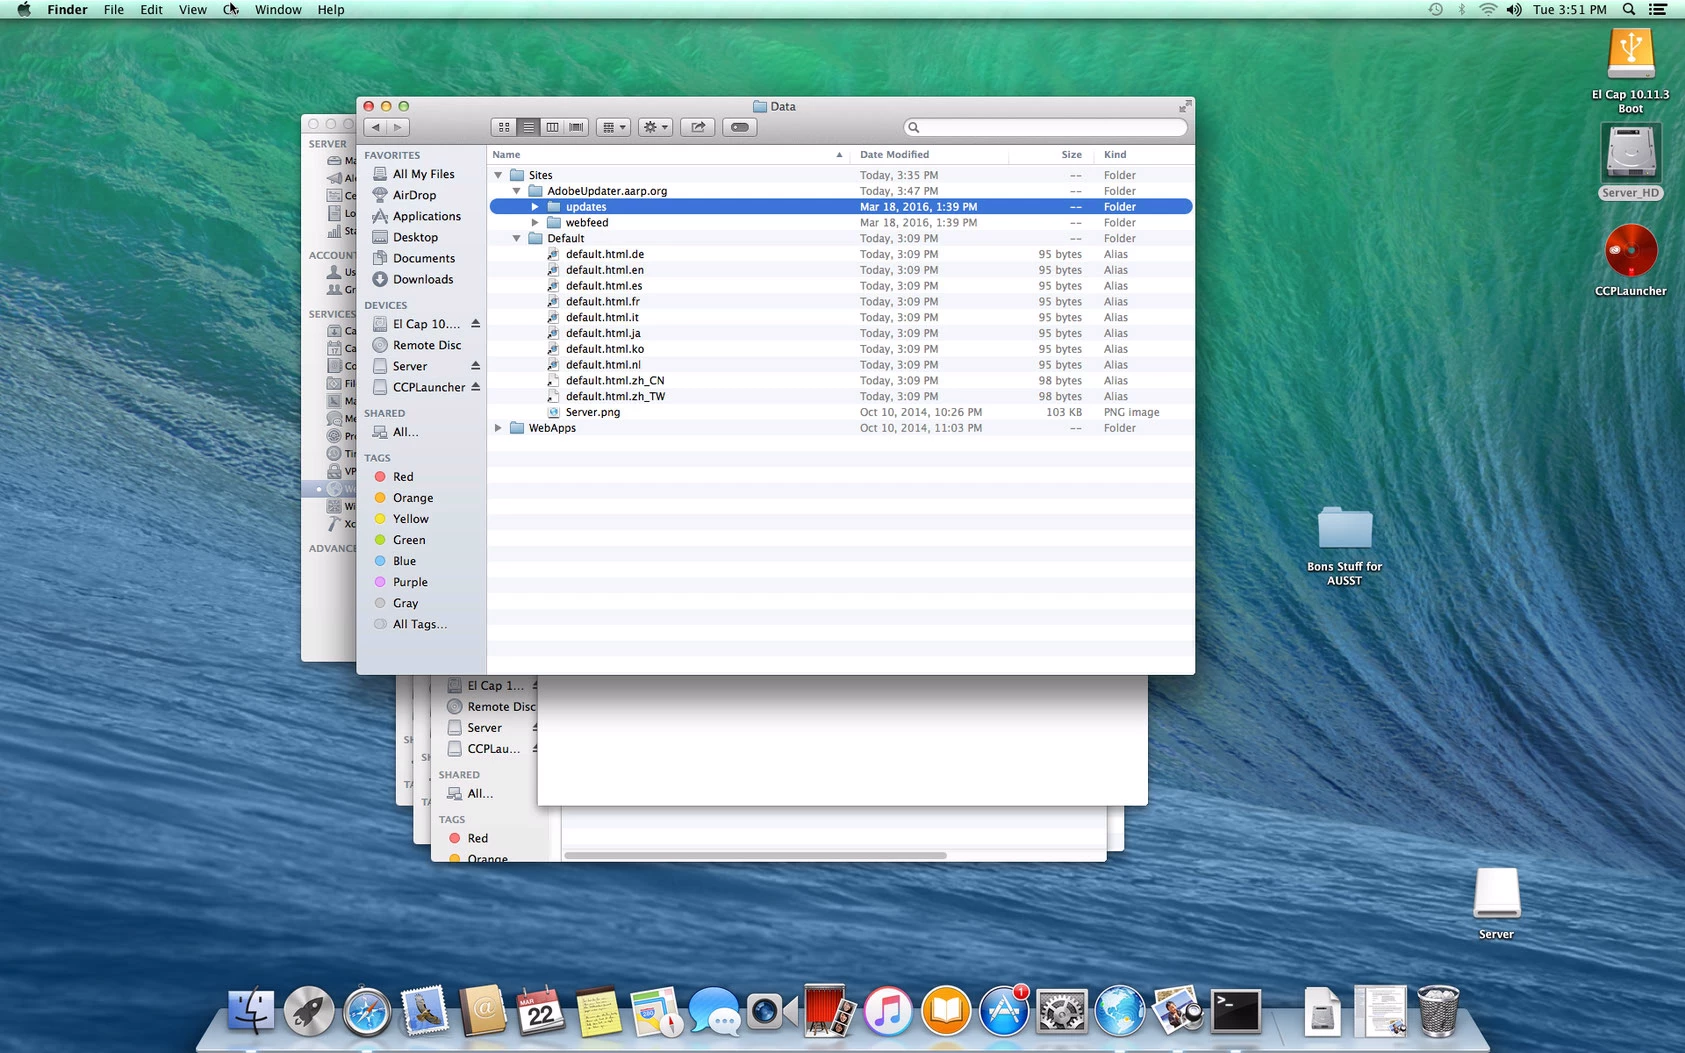Open the Time Machine status menu

tap(1435, 10)
